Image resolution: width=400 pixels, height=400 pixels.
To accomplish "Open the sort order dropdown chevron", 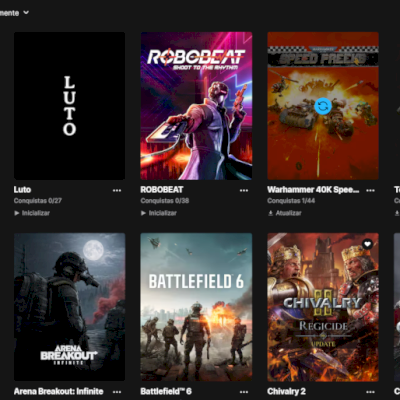I will (x=26, y=13).
